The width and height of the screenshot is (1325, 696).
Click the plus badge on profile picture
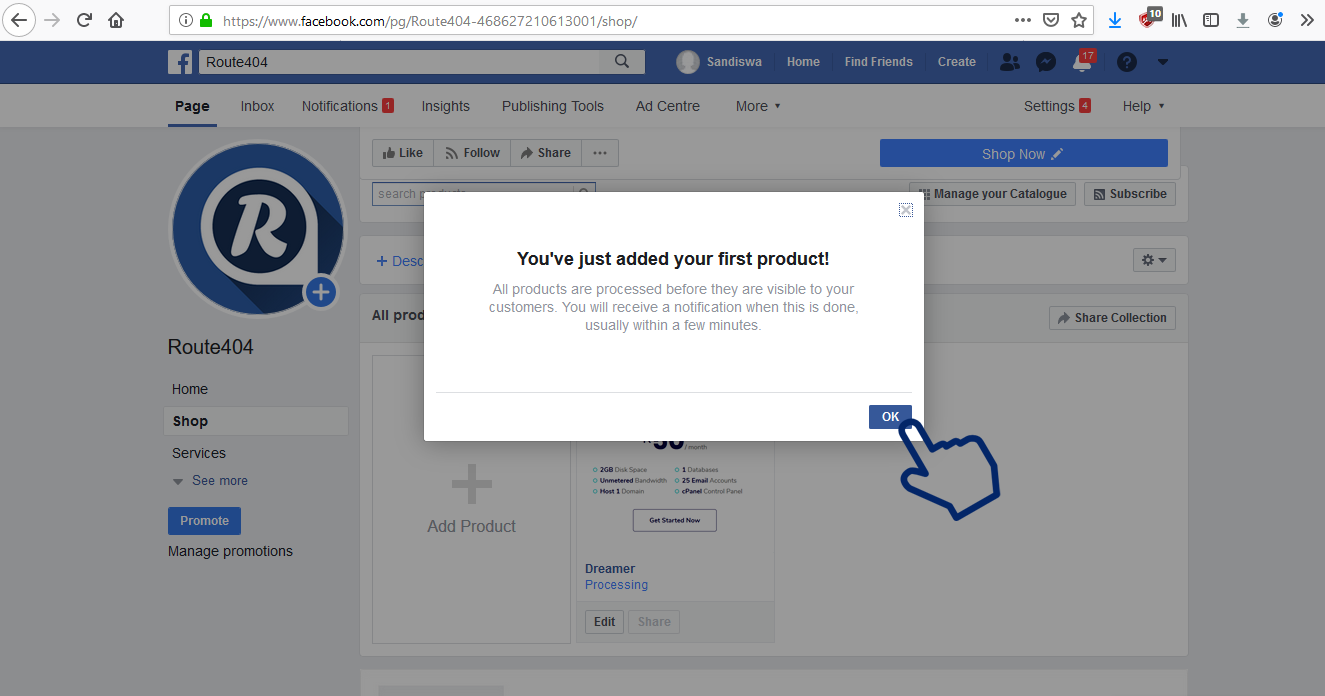coord(320,292)
